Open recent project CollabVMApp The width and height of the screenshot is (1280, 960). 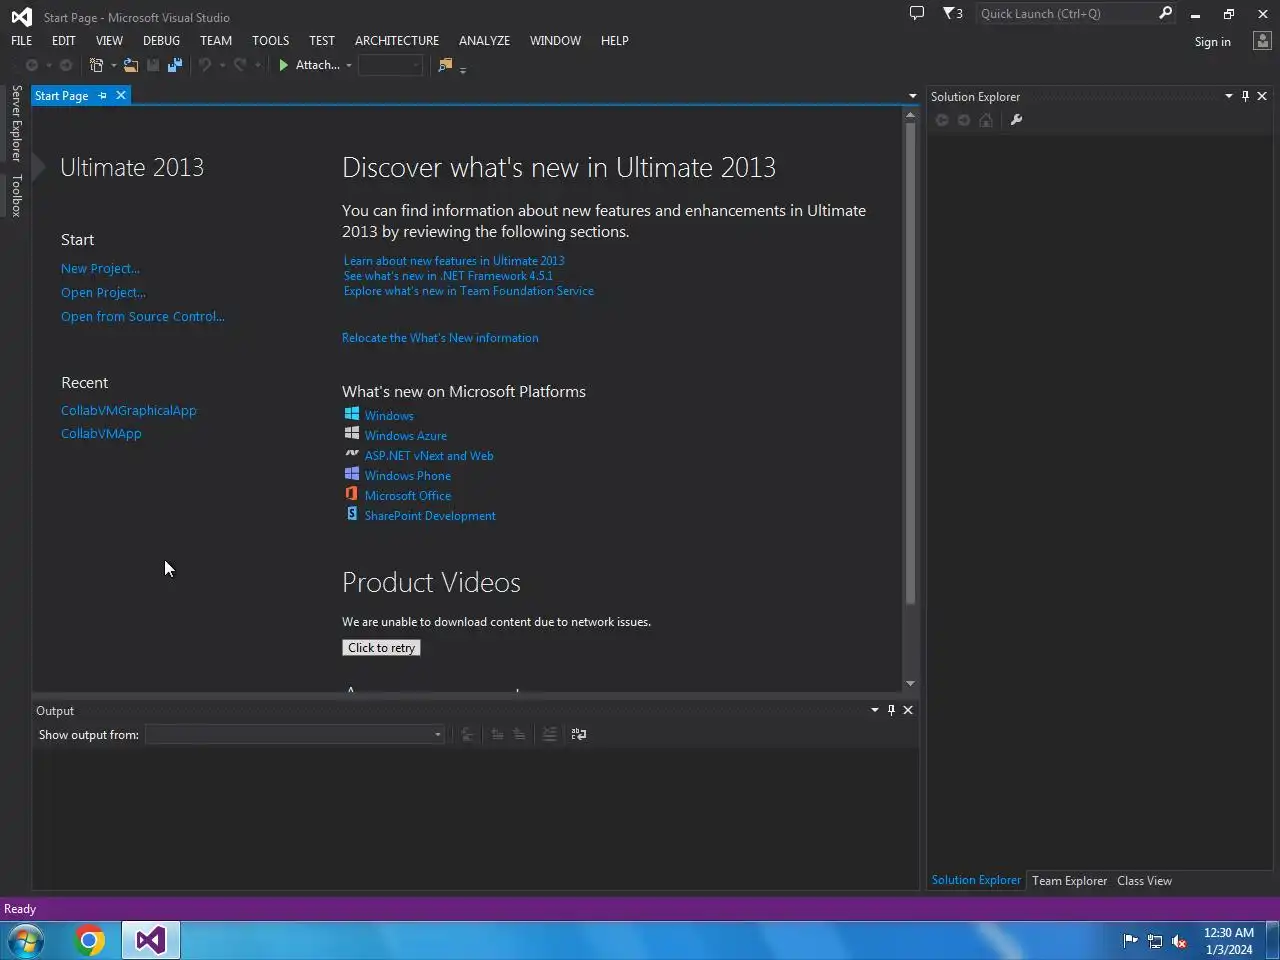[x=101, y=433]
